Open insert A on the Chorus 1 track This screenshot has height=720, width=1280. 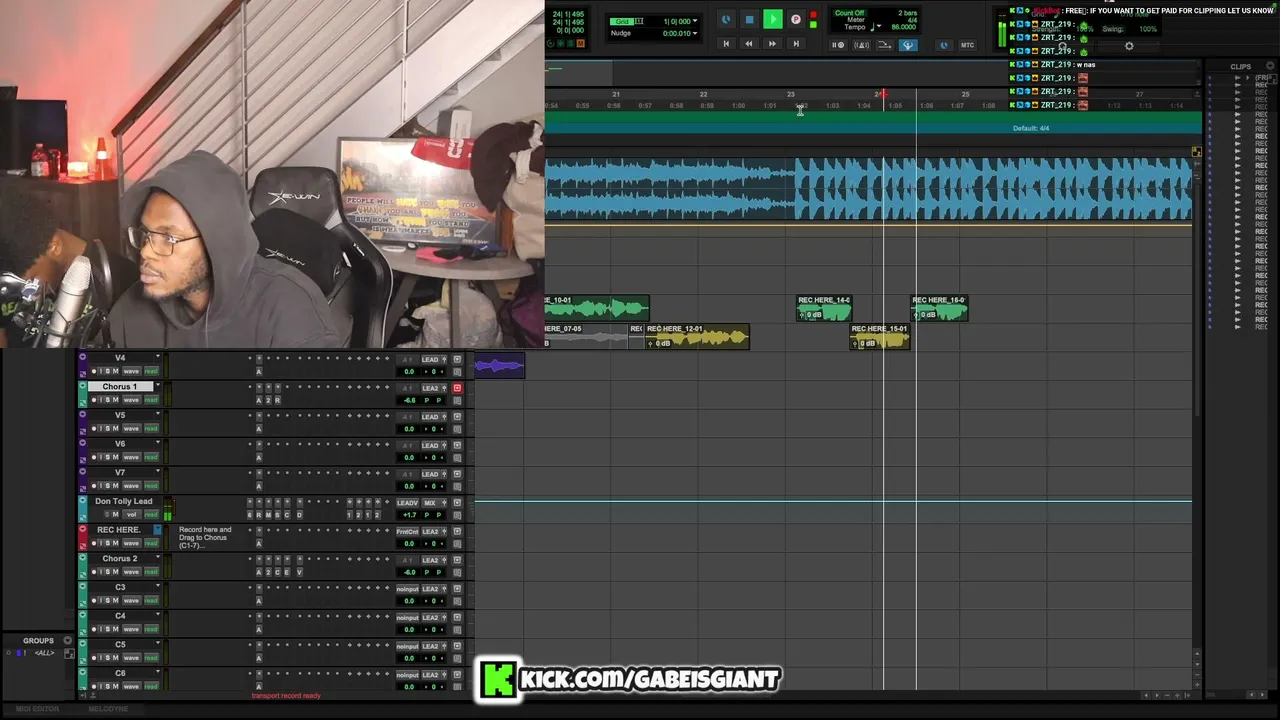pos(258,400)
